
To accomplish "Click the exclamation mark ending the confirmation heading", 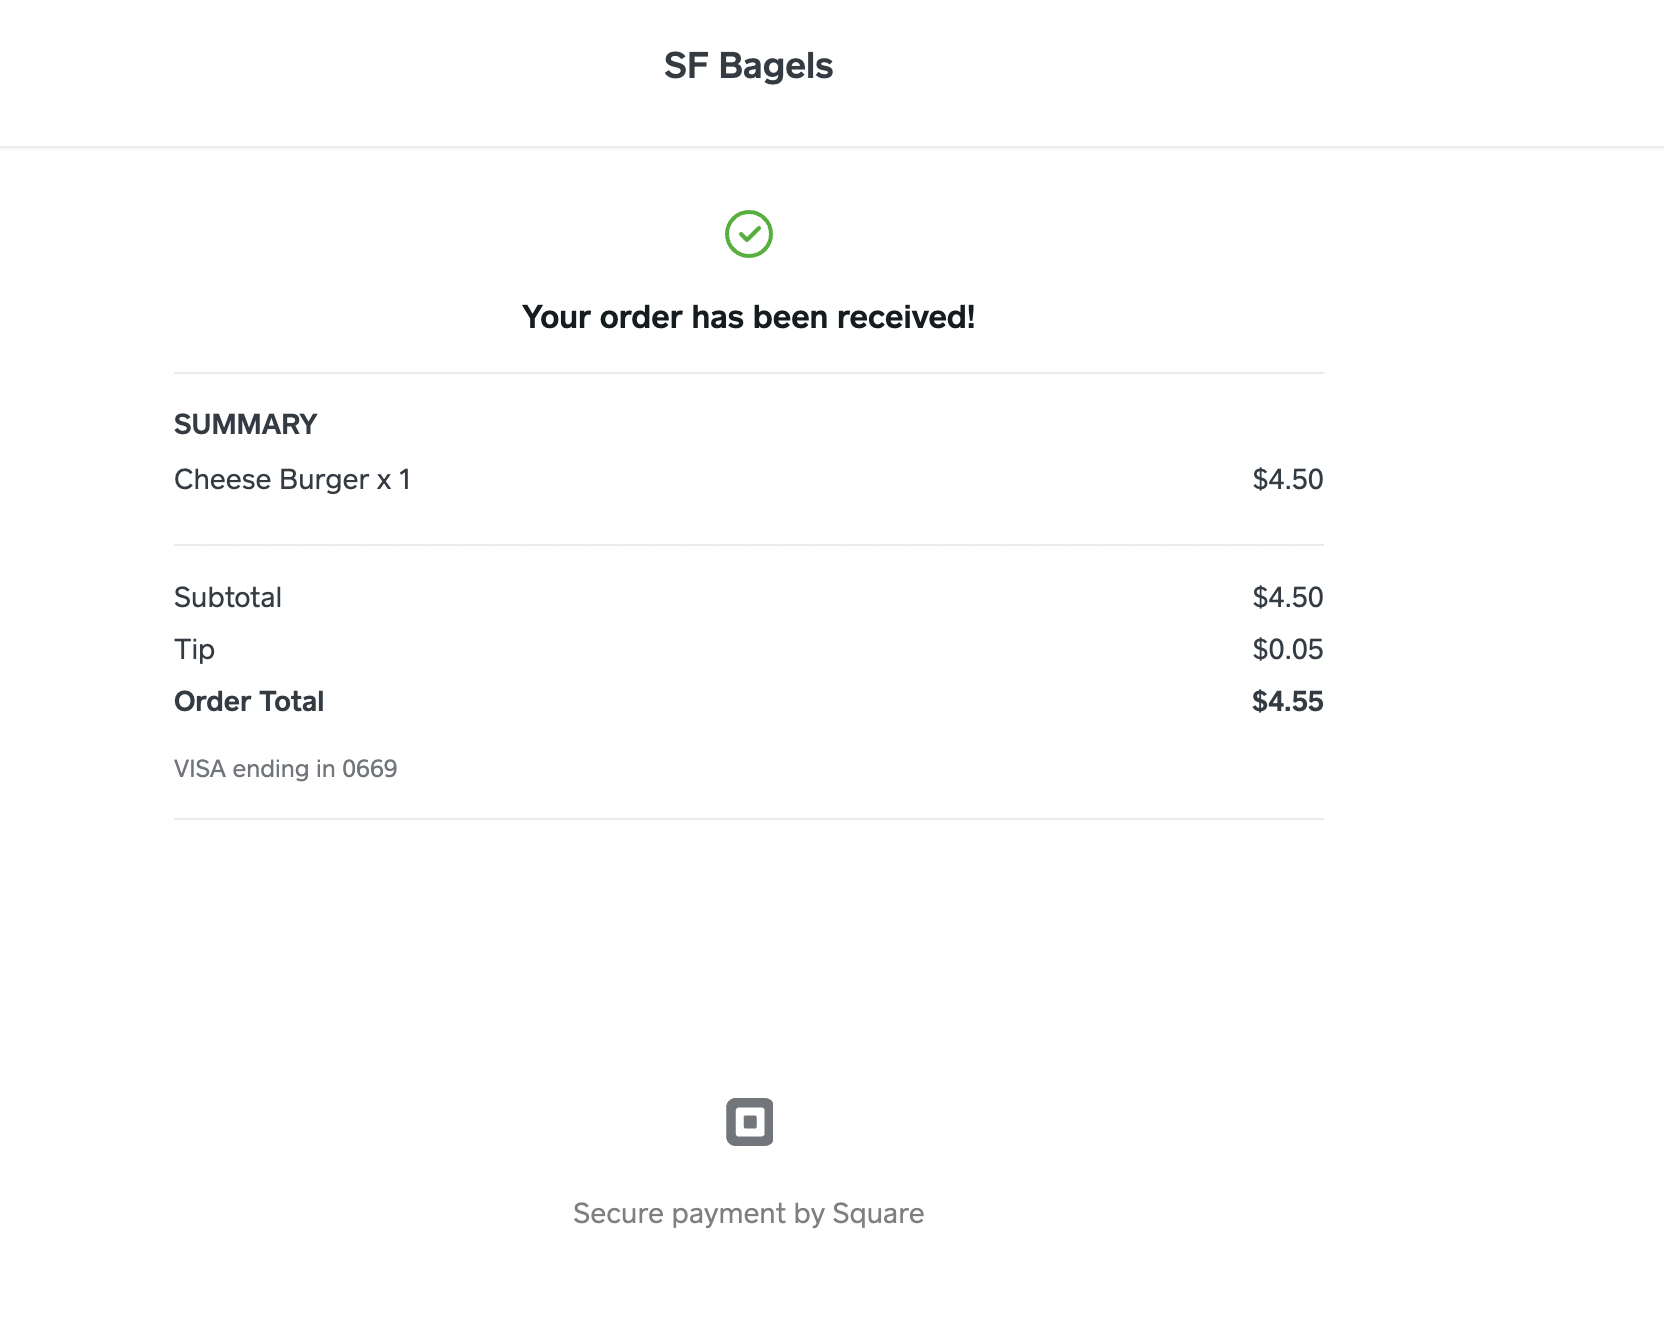I will tap(970, 317).
